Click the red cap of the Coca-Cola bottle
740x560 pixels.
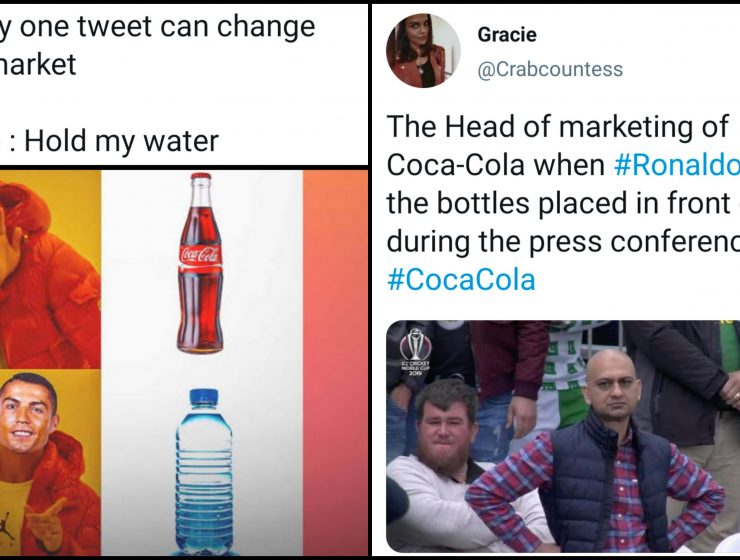pyautogui.click(x=201, y=176)
